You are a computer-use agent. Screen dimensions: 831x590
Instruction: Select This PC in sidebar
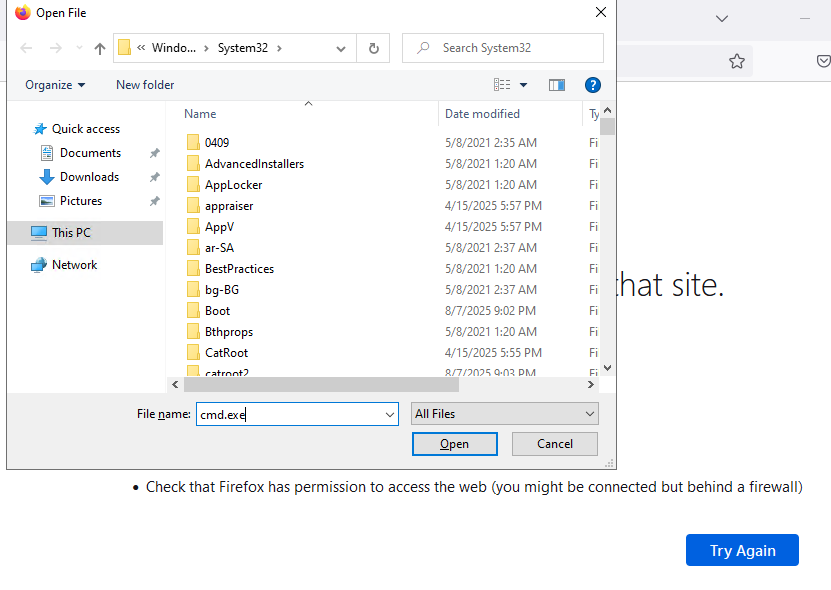tap(85, 233)
